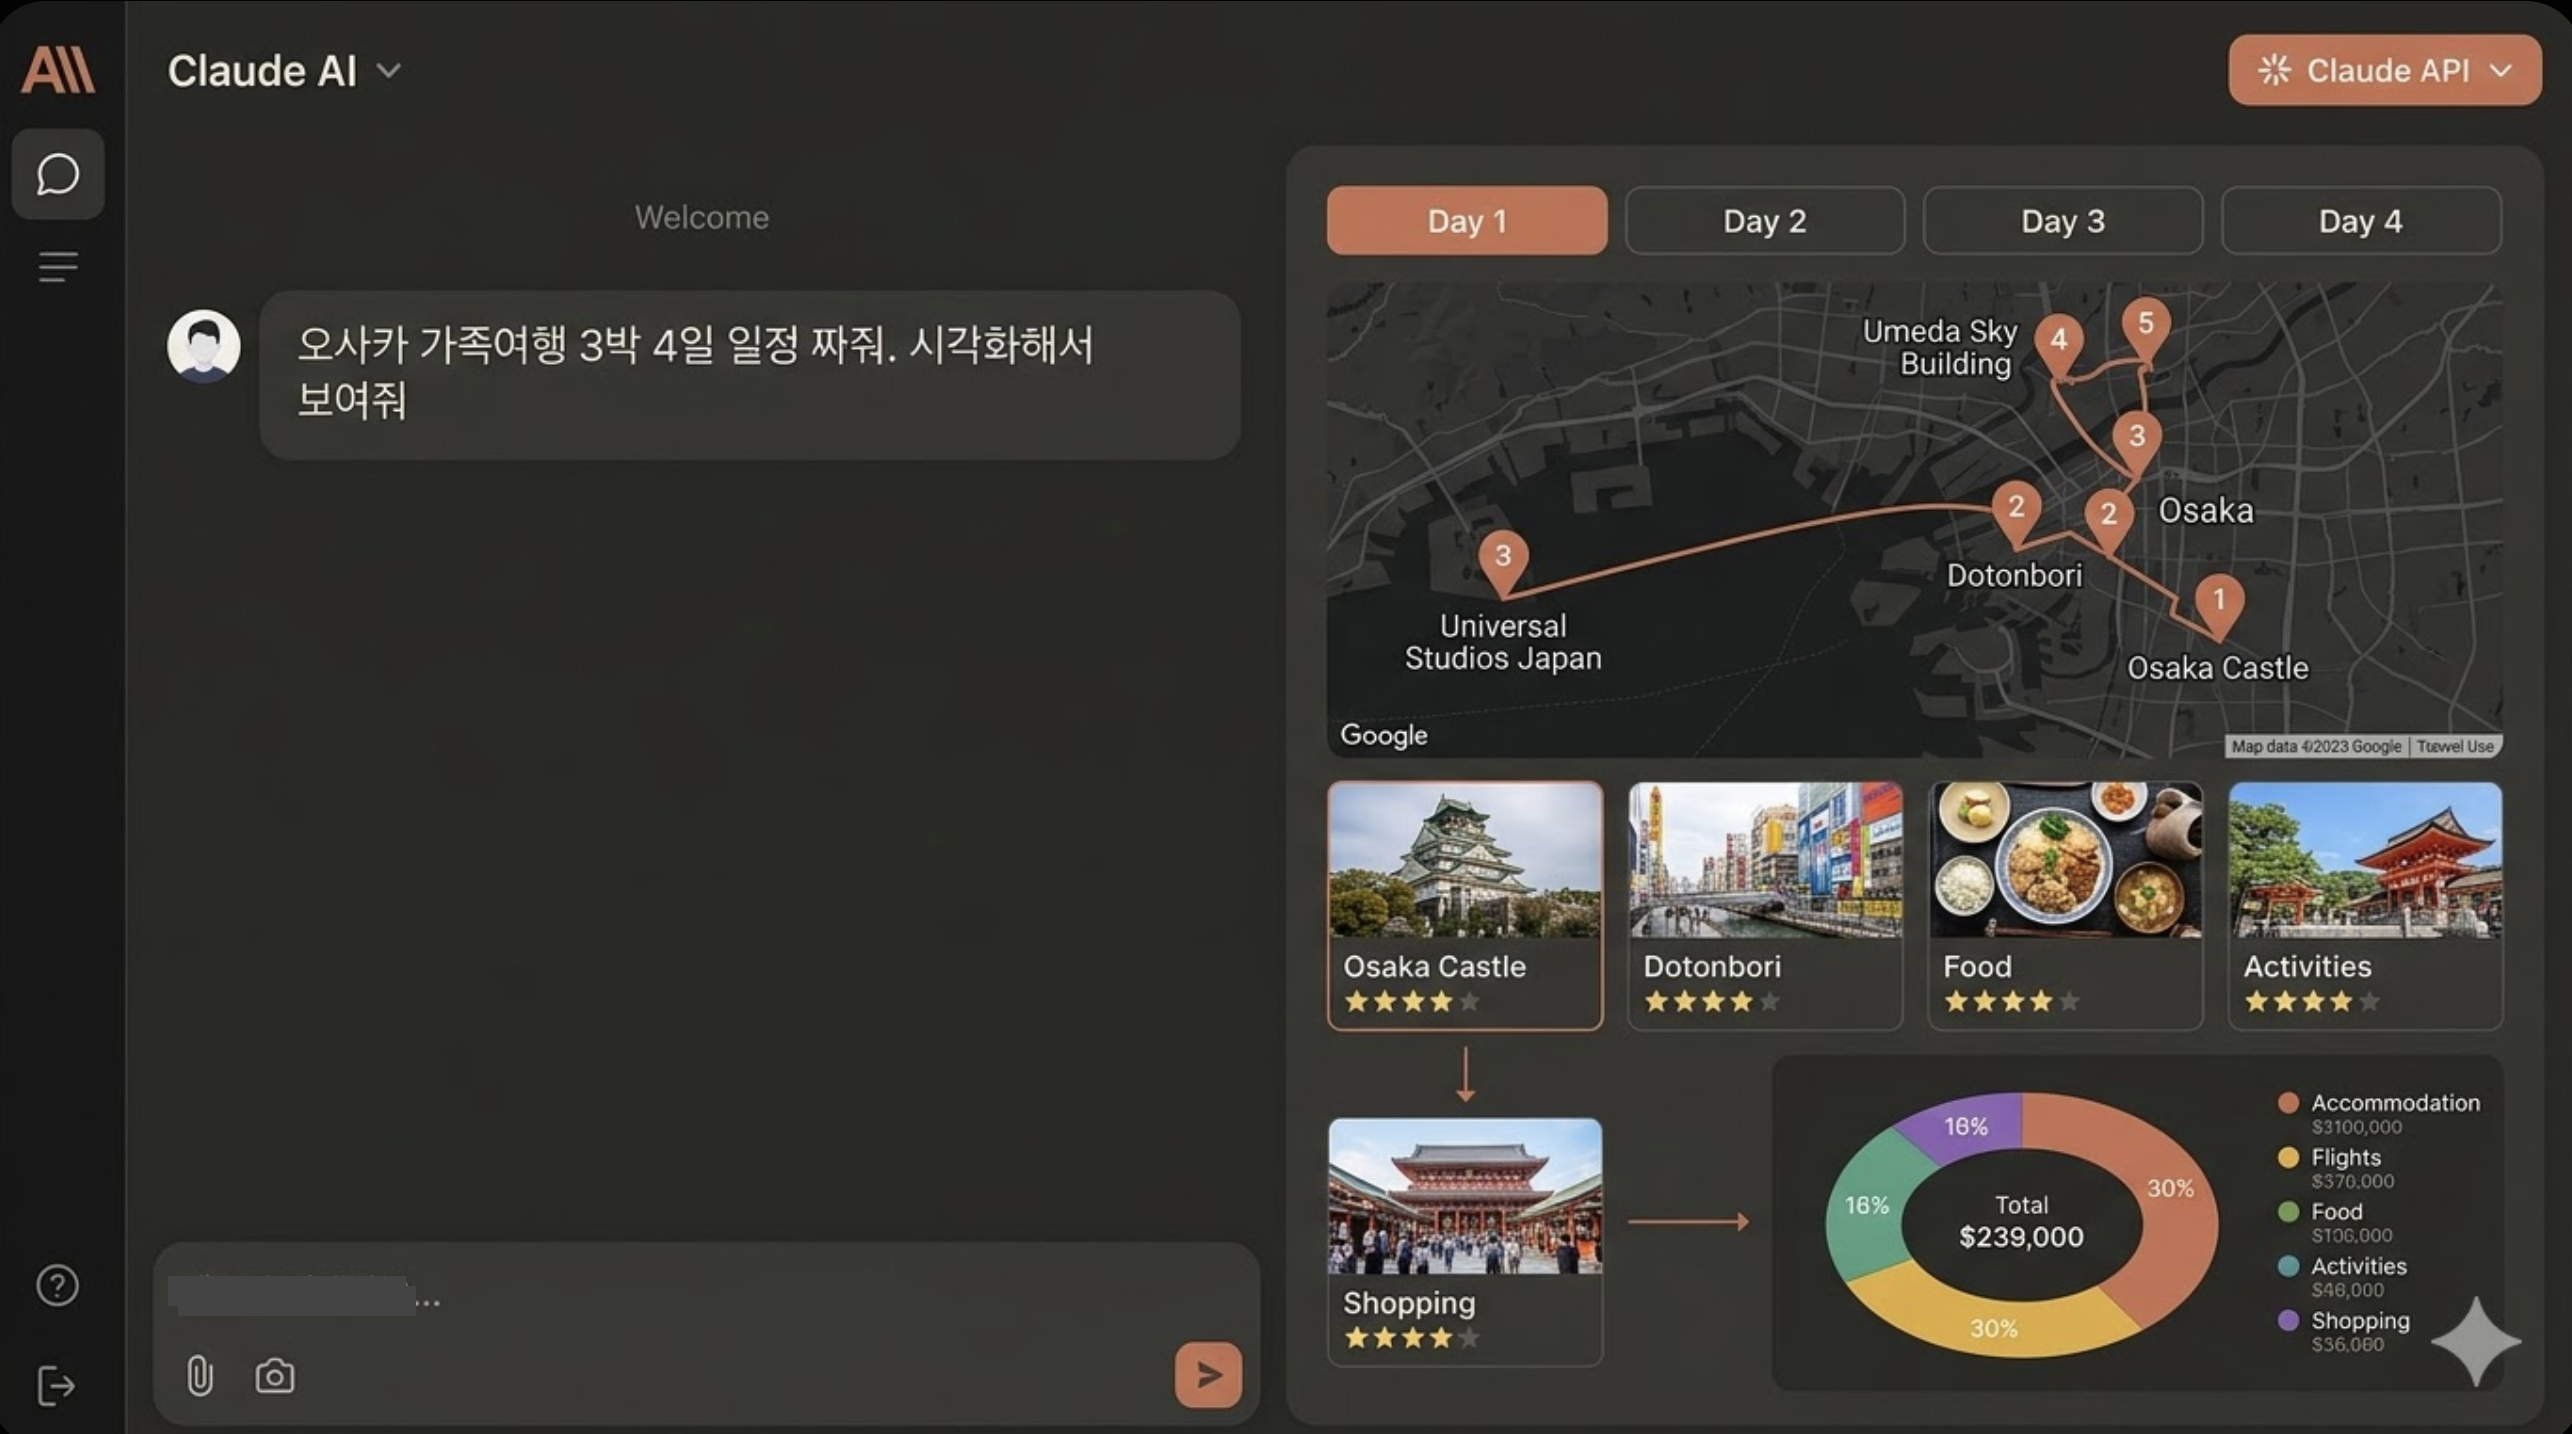The image size is (2572, 1434).
Task: Click the help question mark icon
Action: click(57, 1285)
